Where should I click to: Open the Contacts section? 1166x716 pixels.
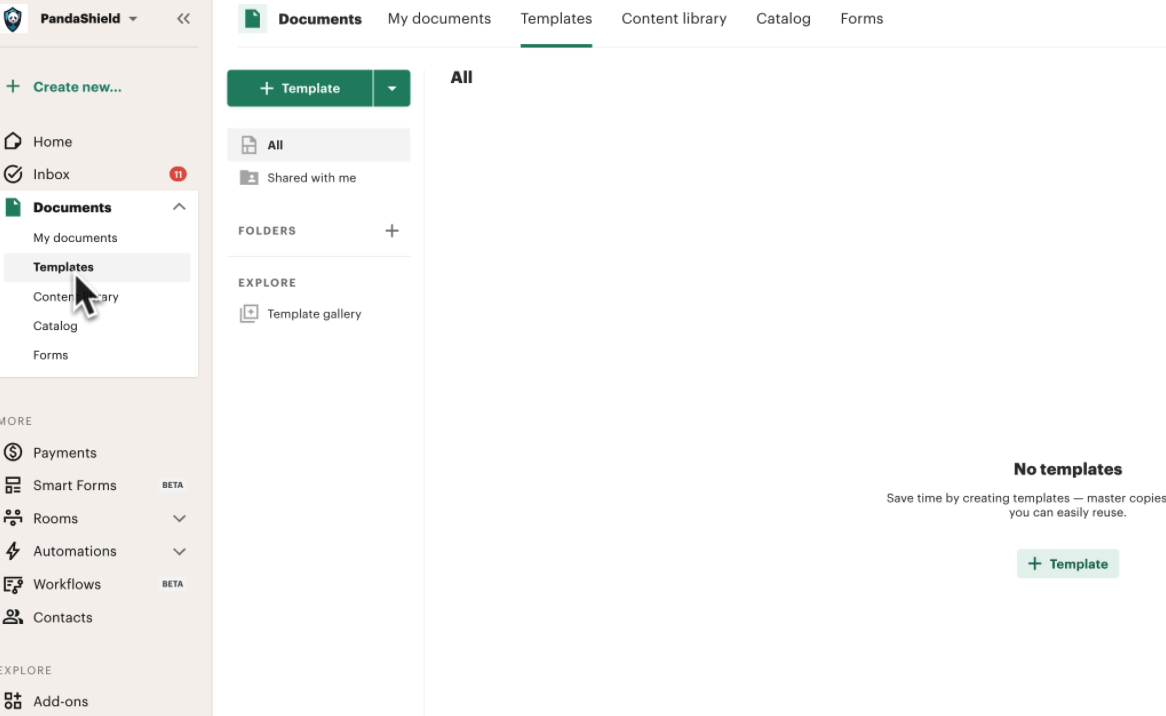60,617
